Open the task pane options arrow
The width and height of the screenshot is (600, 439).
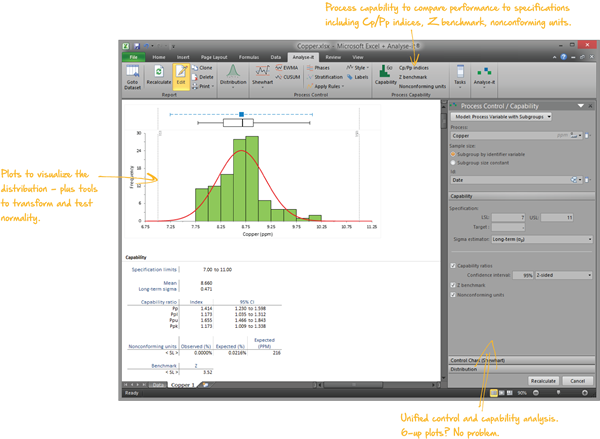click(580, 106)
